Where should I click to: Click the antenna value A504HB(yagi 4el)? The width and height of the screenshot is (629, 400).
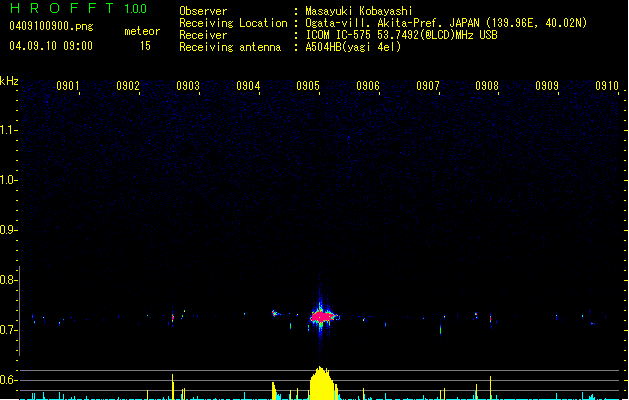coord(353,47)
